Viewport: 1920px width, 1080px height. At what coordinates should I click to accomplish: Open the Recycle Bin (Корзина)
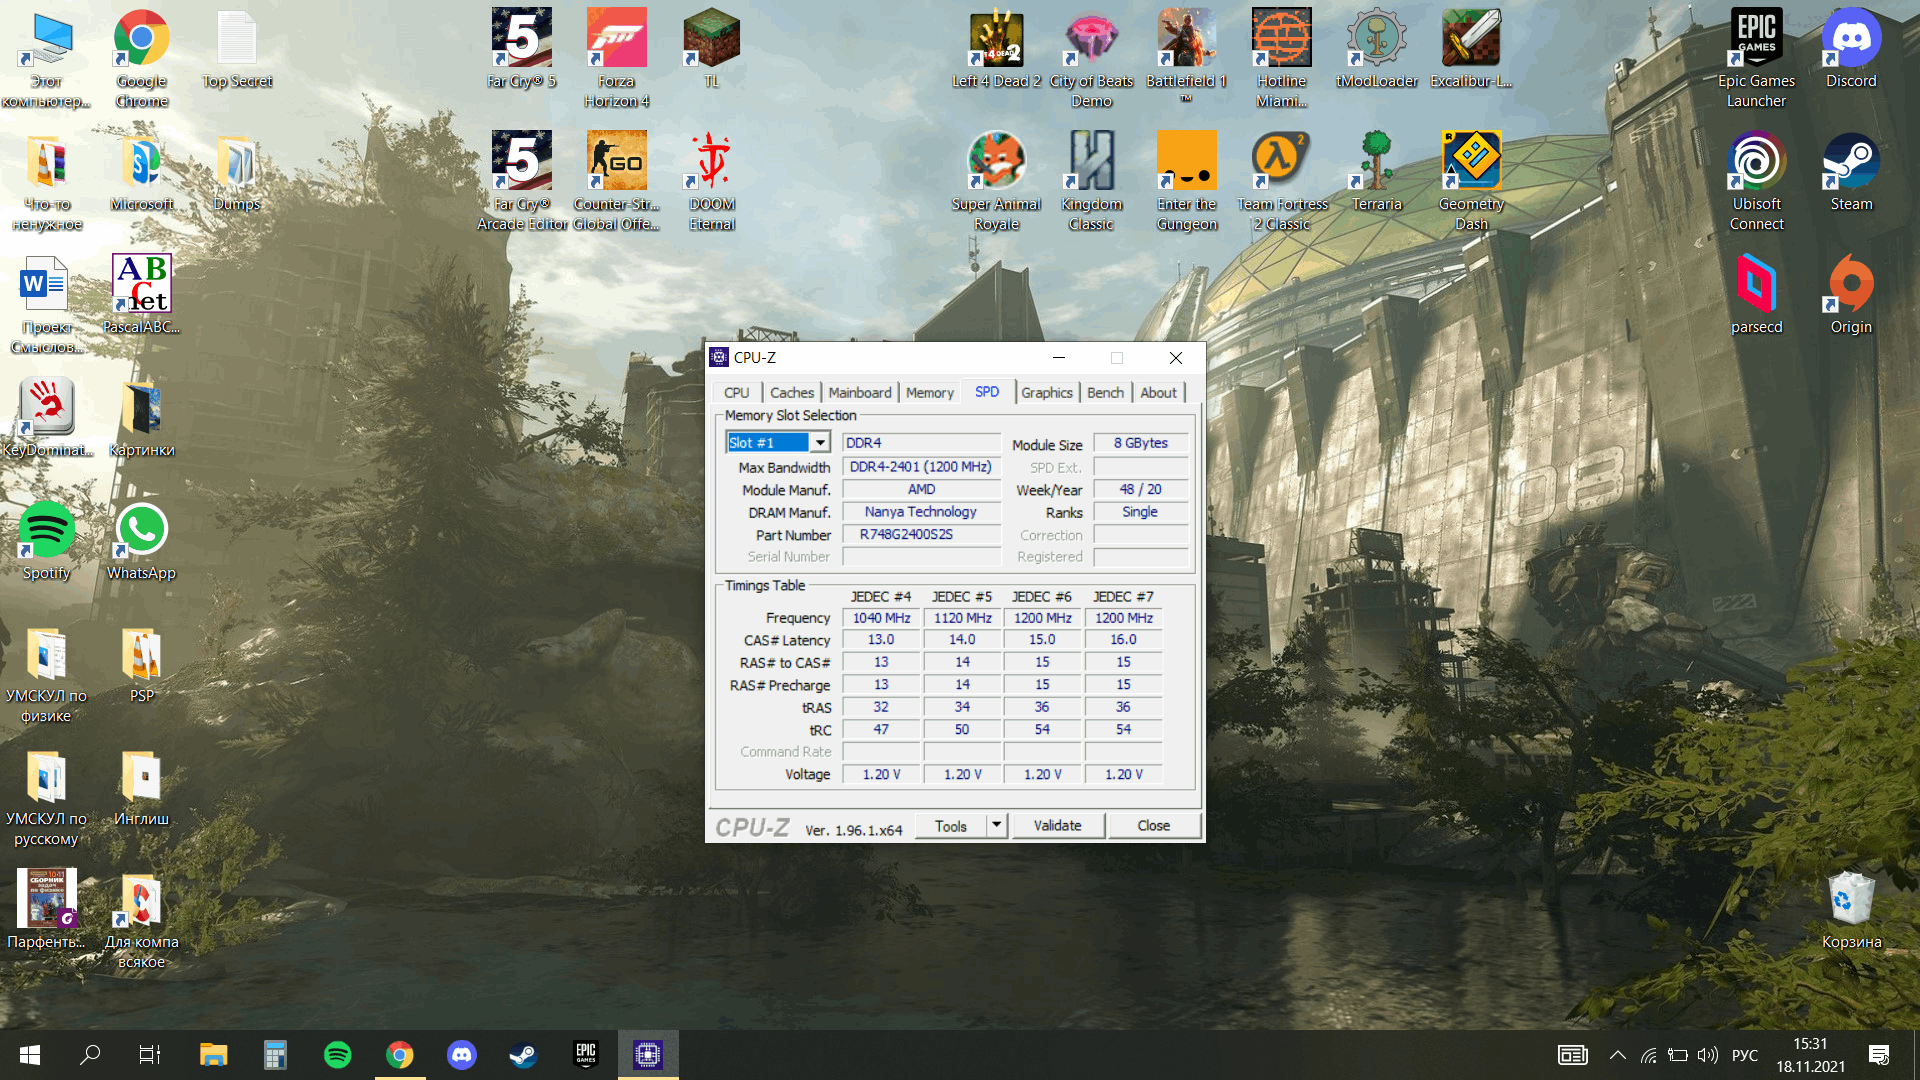click(x=1851, y=909)
